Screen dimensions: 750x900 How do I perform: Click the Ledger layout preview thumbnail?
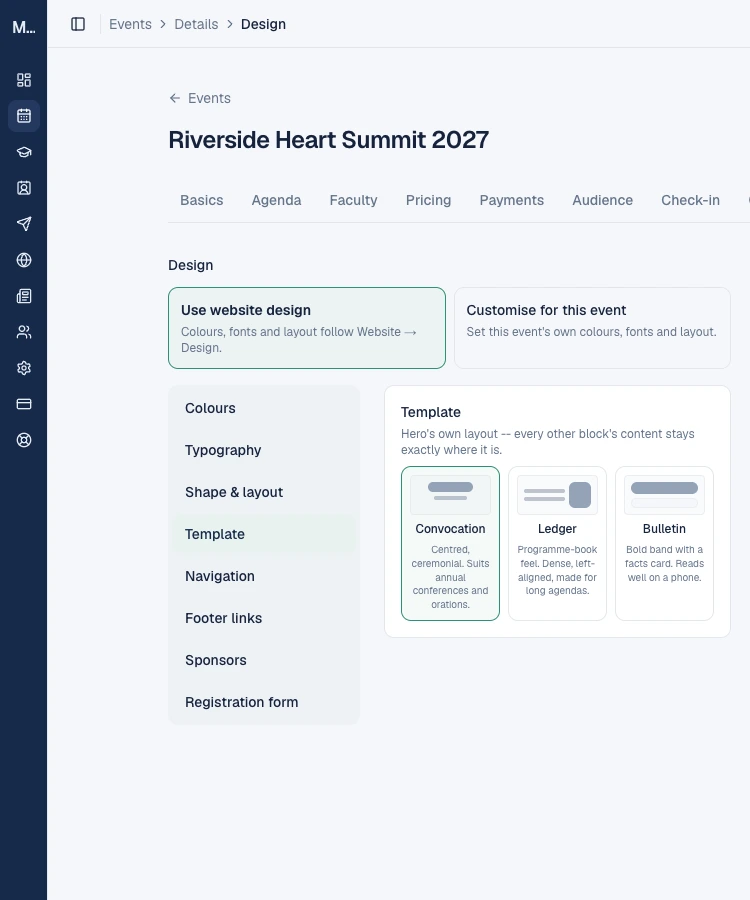point(557,494)
